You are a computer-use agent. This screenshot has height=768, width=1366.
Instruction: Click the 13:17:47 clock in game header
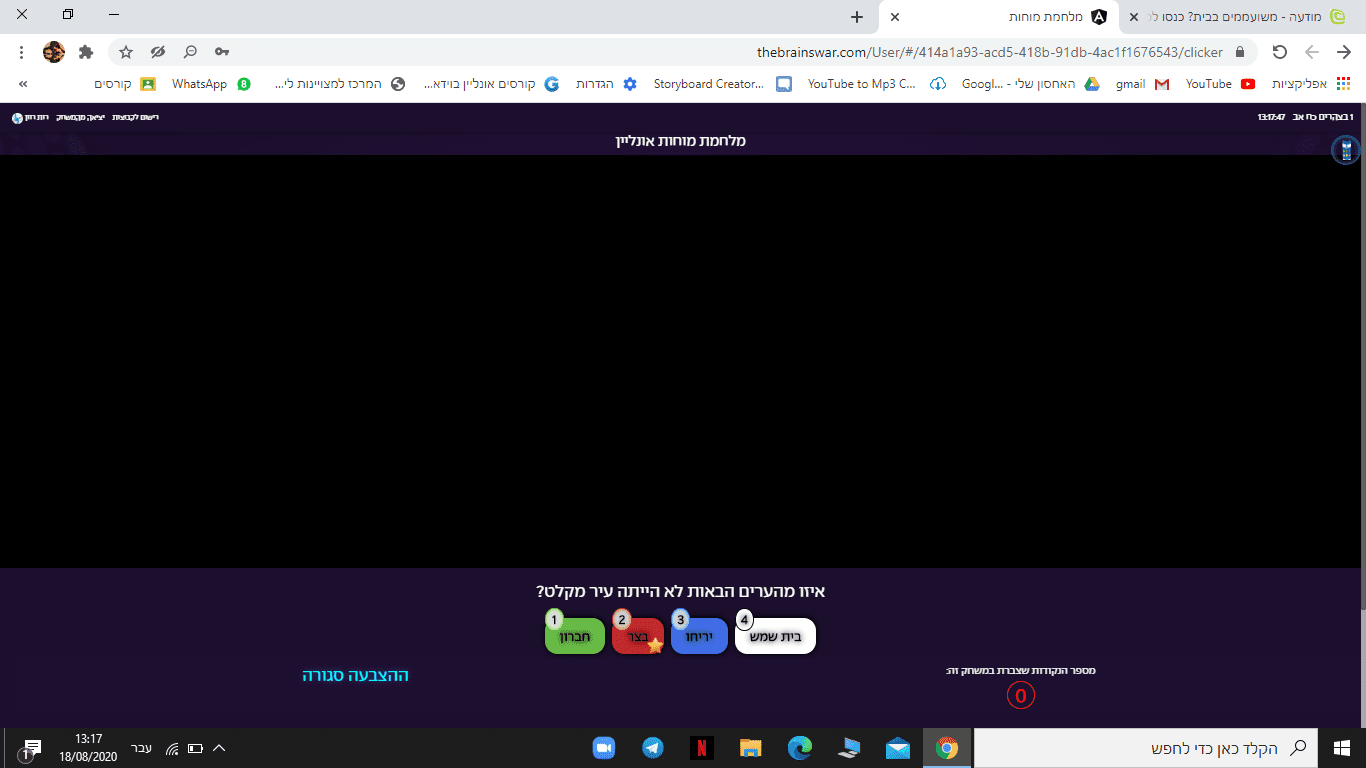tap(1271, 118)
